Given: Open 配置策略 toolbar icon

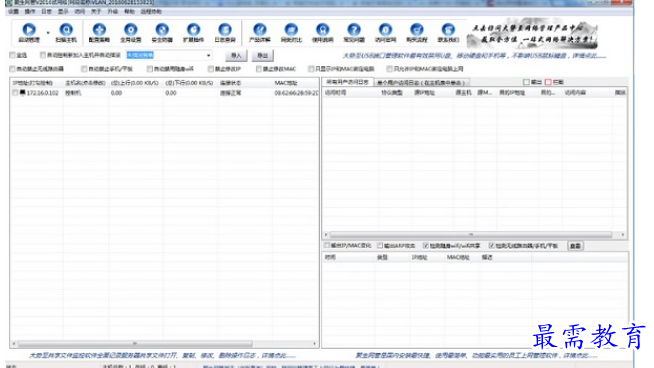Looking at the screenshot, I should click(99, 30).
